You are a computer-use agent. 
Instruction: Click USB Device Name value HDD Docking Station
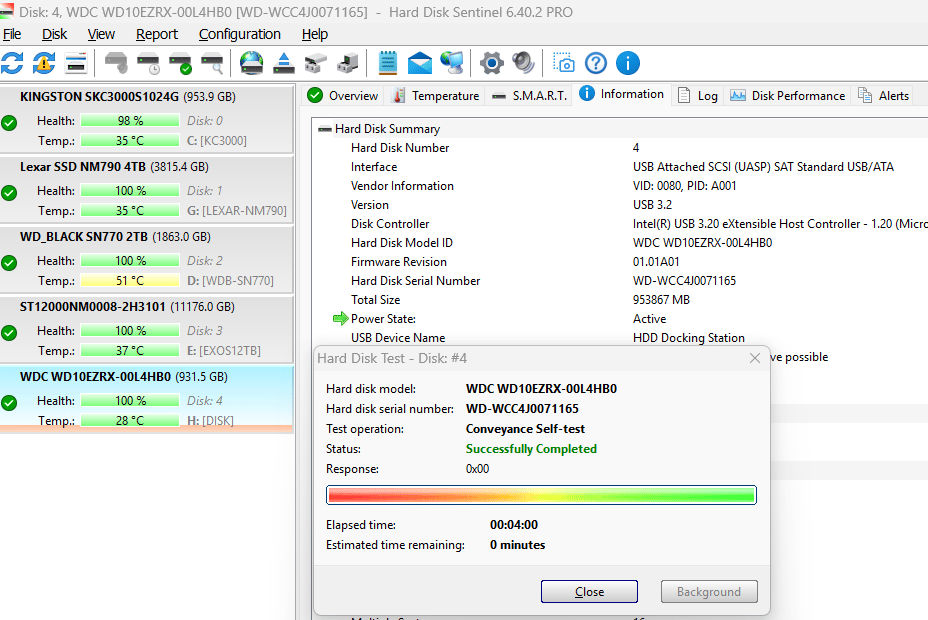689,337
